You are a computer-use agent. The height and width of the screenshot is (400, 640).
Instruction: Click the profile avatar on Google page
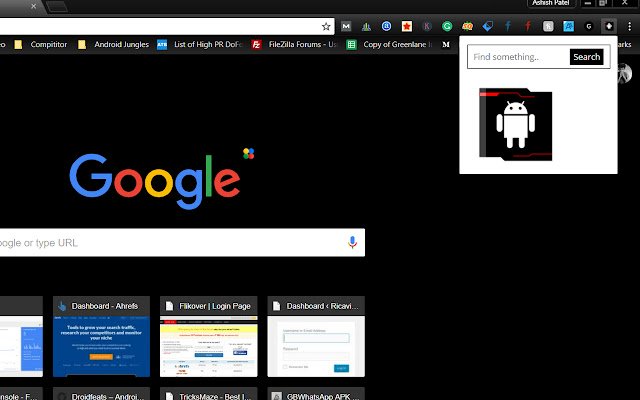point(624,73)
